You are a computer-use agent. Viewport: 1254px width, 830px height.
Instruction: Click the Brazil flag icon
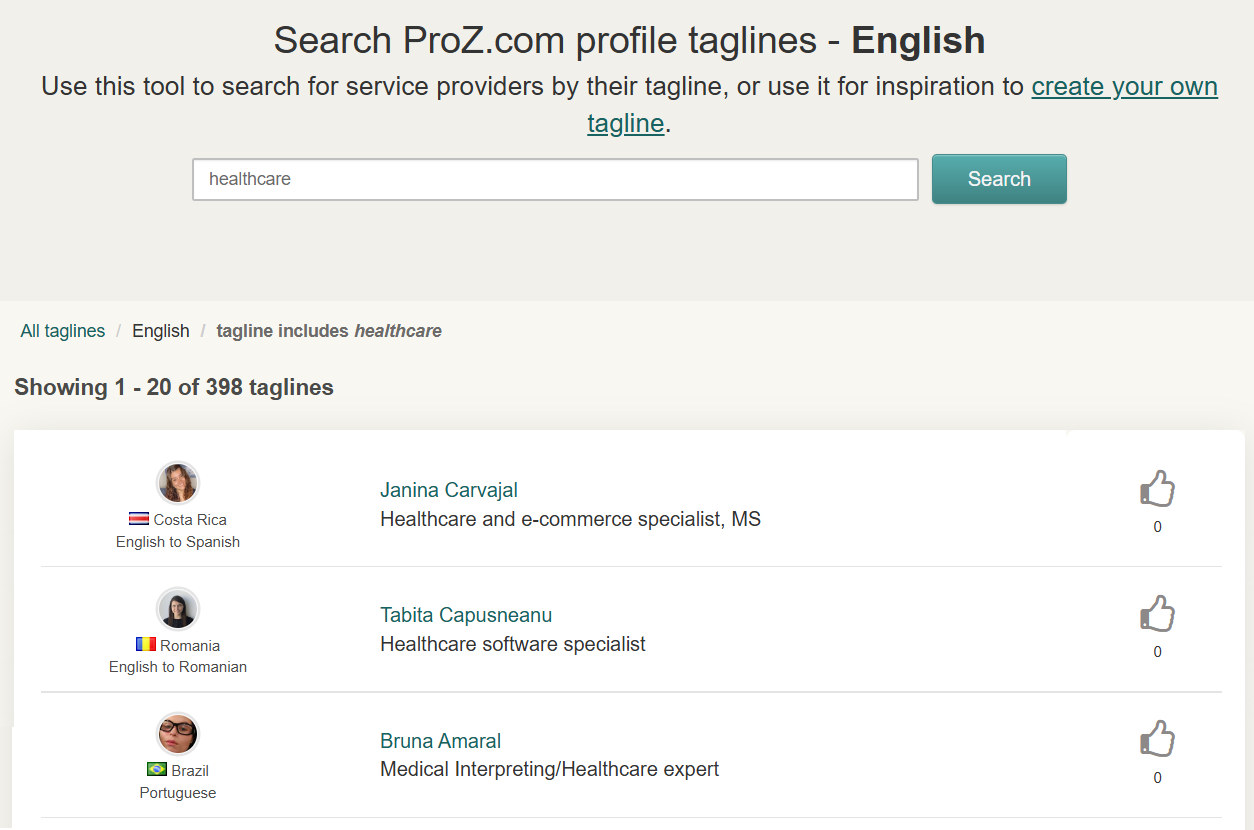point(157,770)
